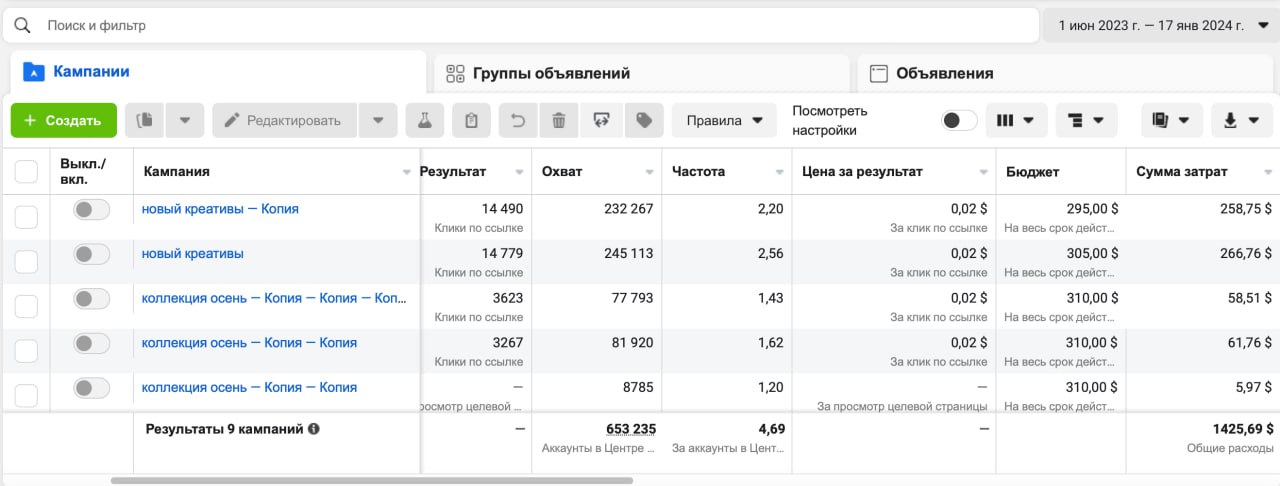
Task: Toggle the Посмотреть настройки switch
Action: coord(959,120)
